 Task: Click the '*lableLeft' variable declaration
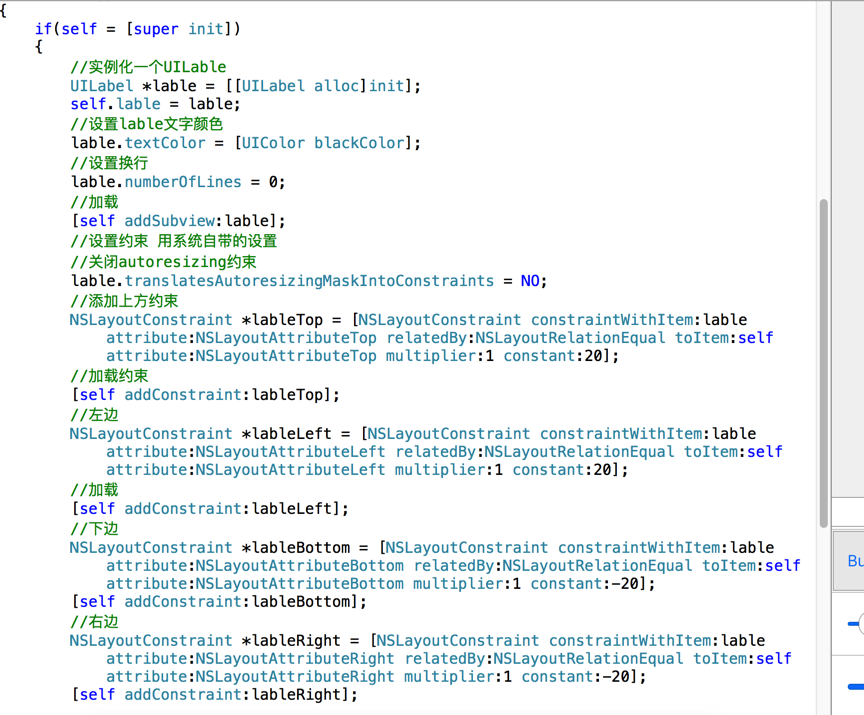pos(287,434)
